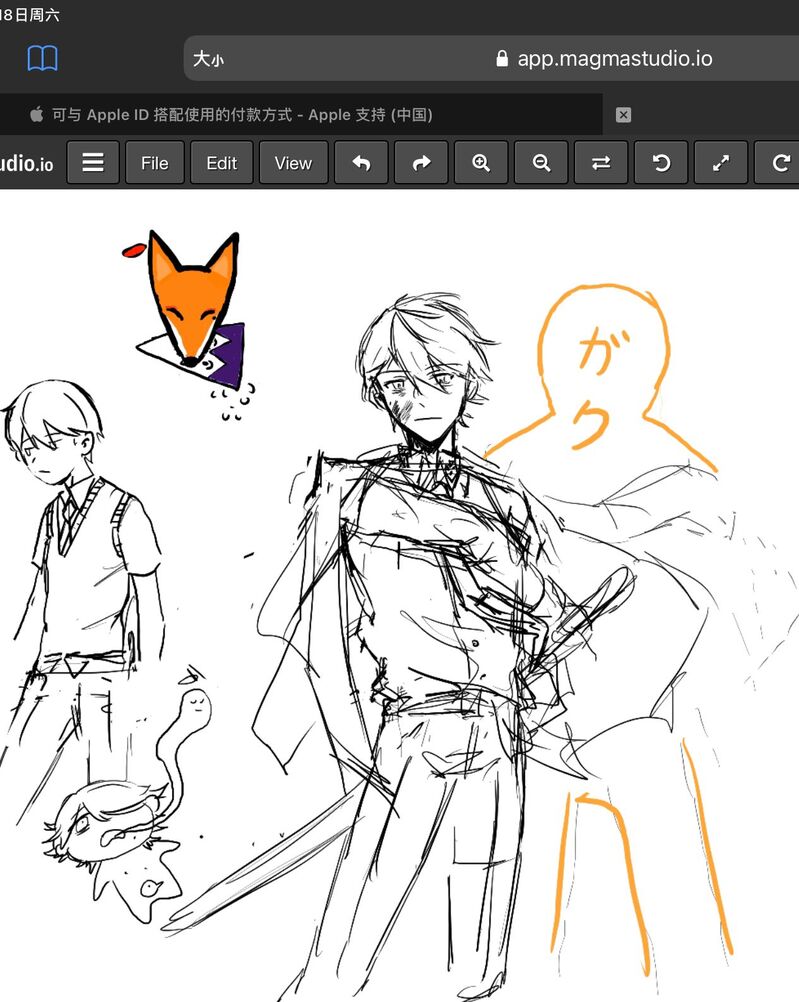Tap the lock icon beside the URL
This screenshot has height=1002, width=799.
(x=502, y=59)
